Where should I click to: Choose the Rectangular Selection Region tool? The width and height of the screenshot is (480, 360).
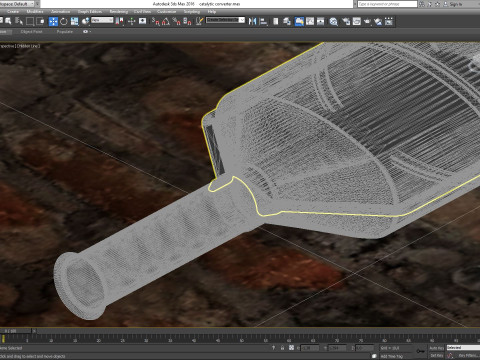point(30,22)
